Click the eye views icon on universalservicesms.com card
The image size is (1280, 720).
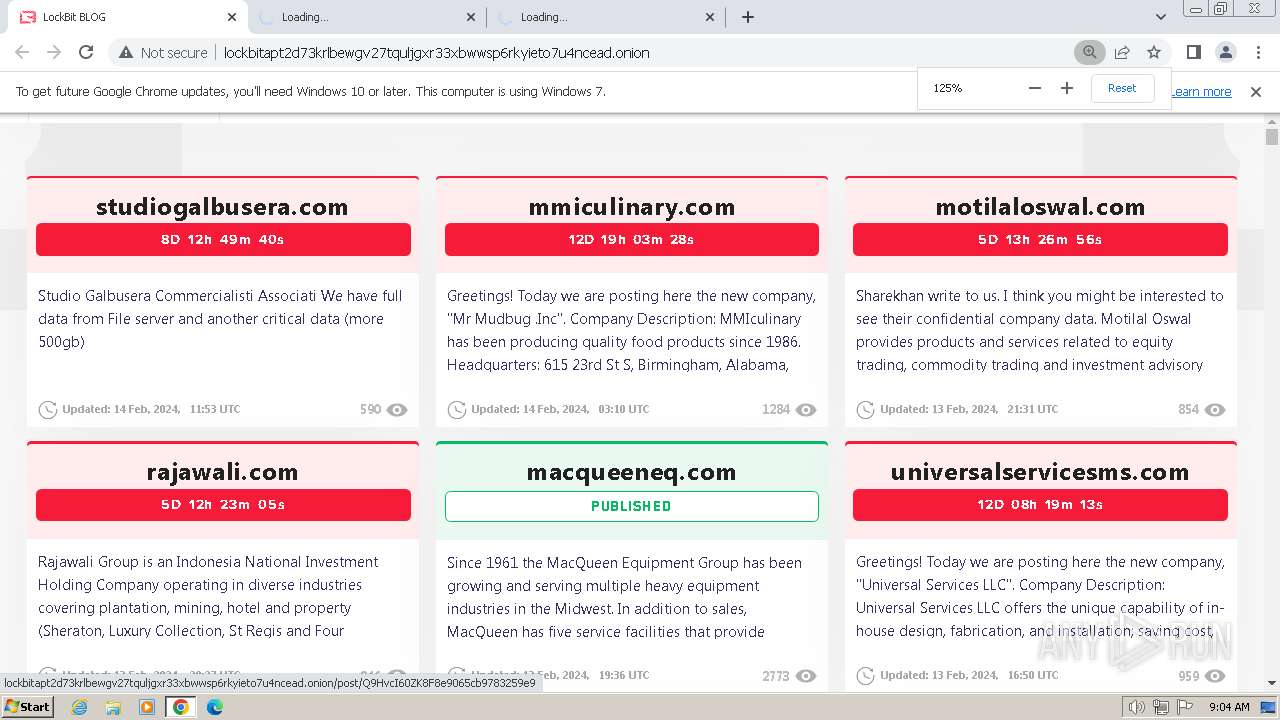1215,676
